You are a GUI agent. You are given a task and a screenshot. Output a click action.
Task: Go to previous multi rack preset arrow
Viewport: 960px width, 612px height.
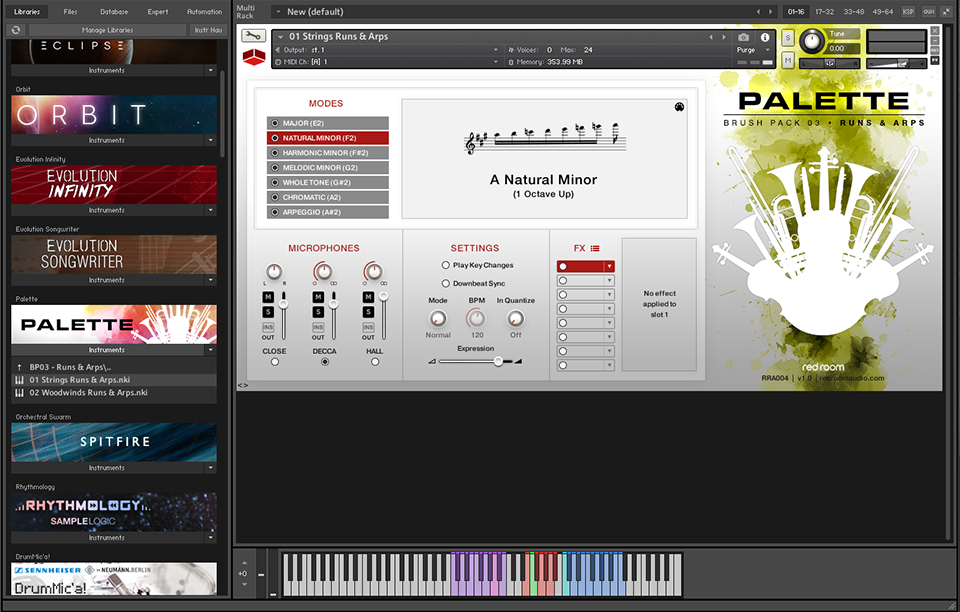pyautogui.click(x=758, y=12)
